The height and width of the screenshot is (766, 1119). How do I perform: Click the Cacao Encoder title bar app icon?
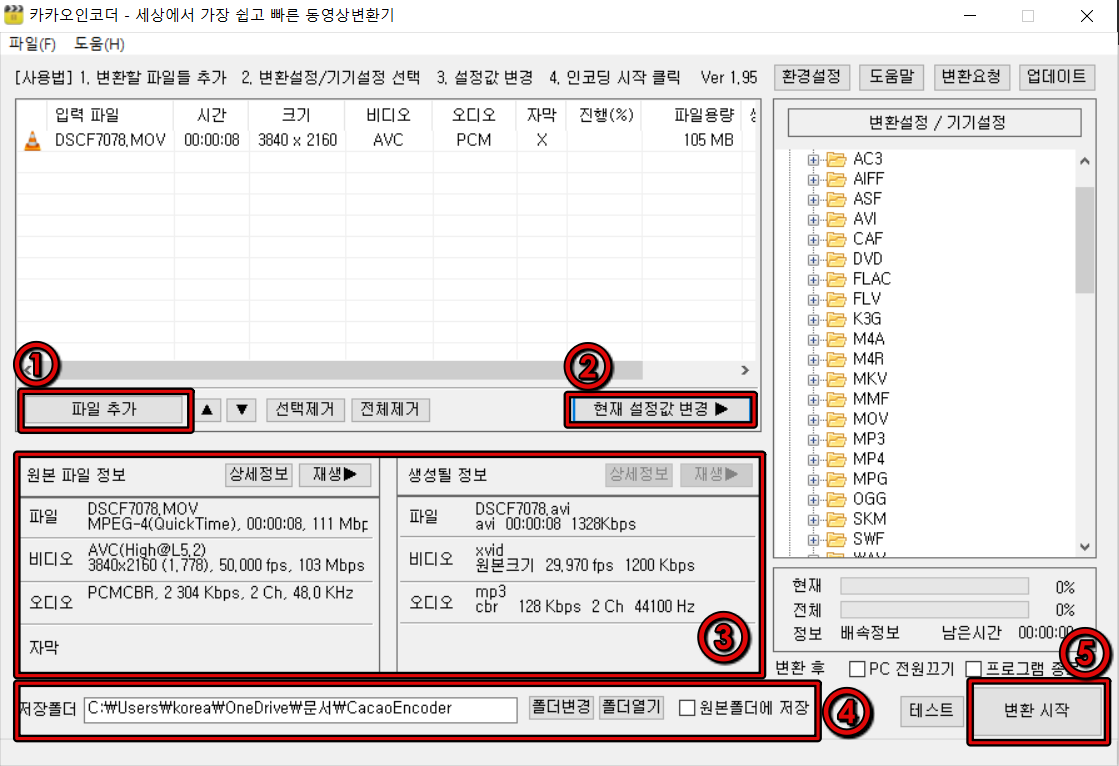pyautogui.click(x=14, y=14)
